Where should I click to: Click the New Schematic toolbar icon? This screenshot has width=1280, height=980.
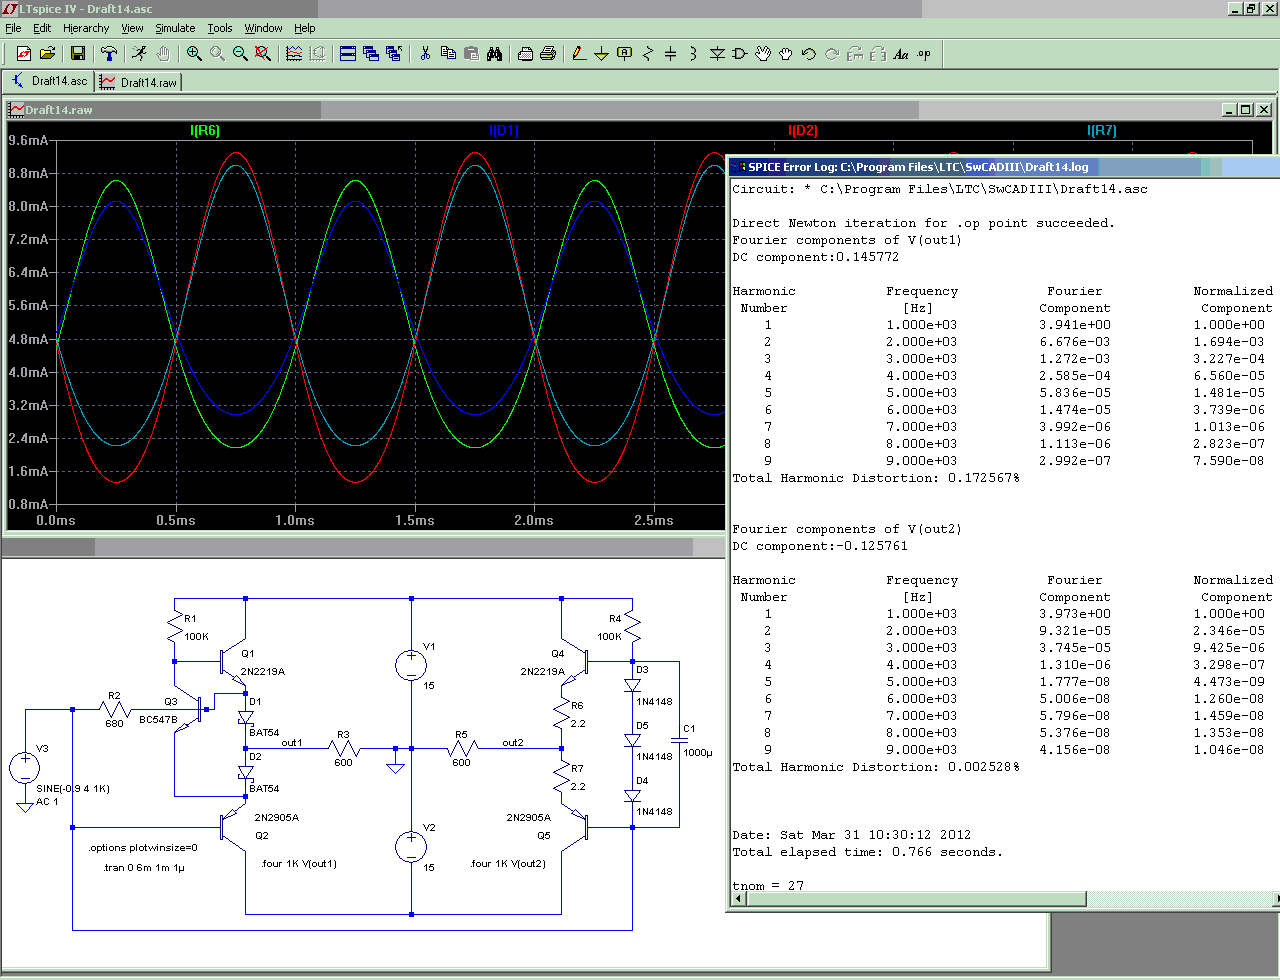(24, 54)
